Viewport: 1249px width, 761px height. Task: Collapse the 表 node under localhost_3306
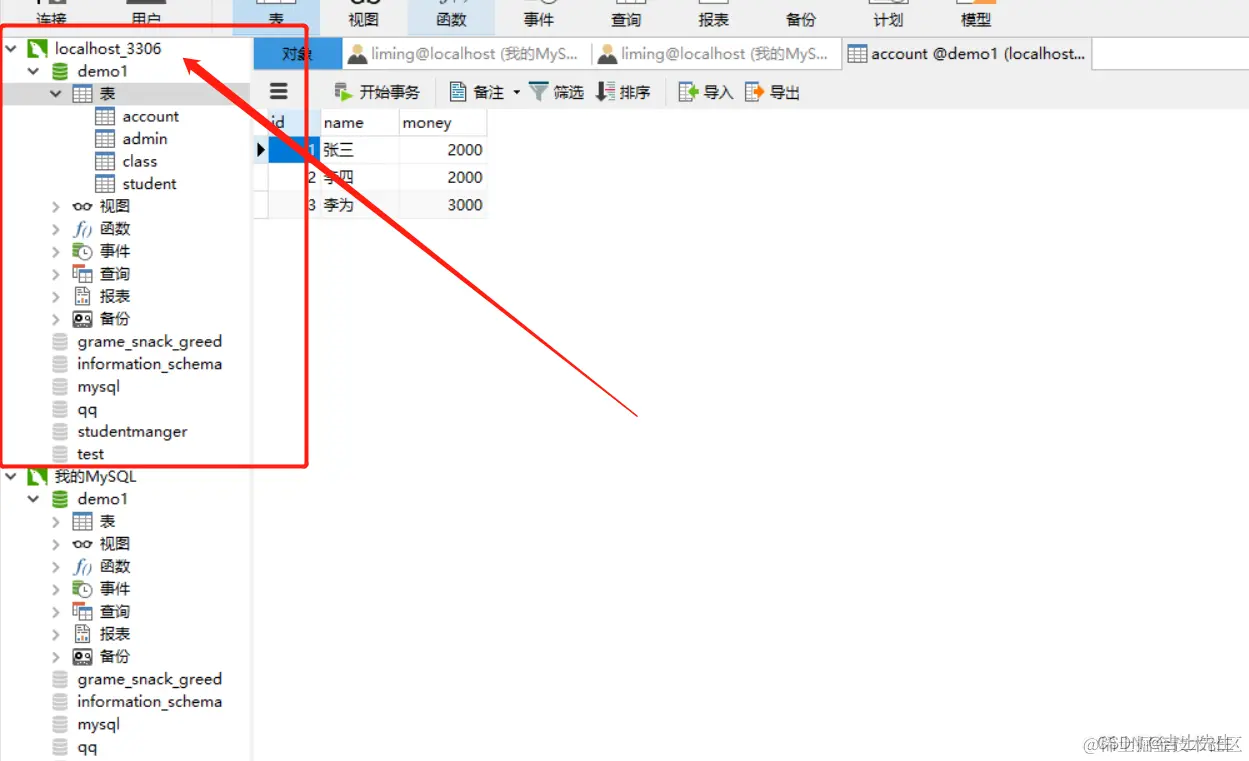coord(56,94)
